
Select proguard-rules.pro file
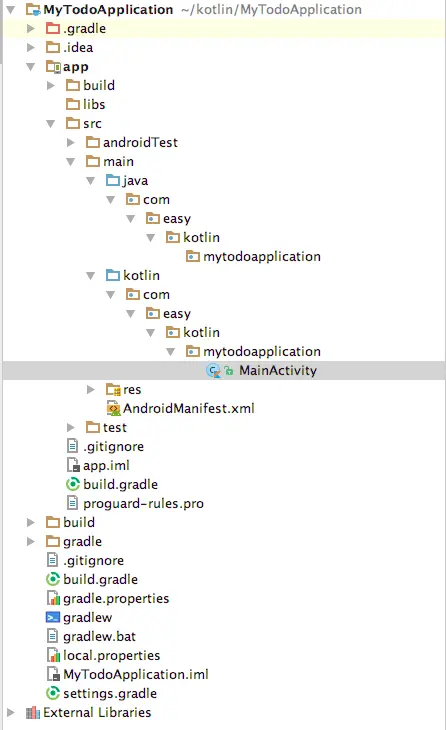pos(143,503)
